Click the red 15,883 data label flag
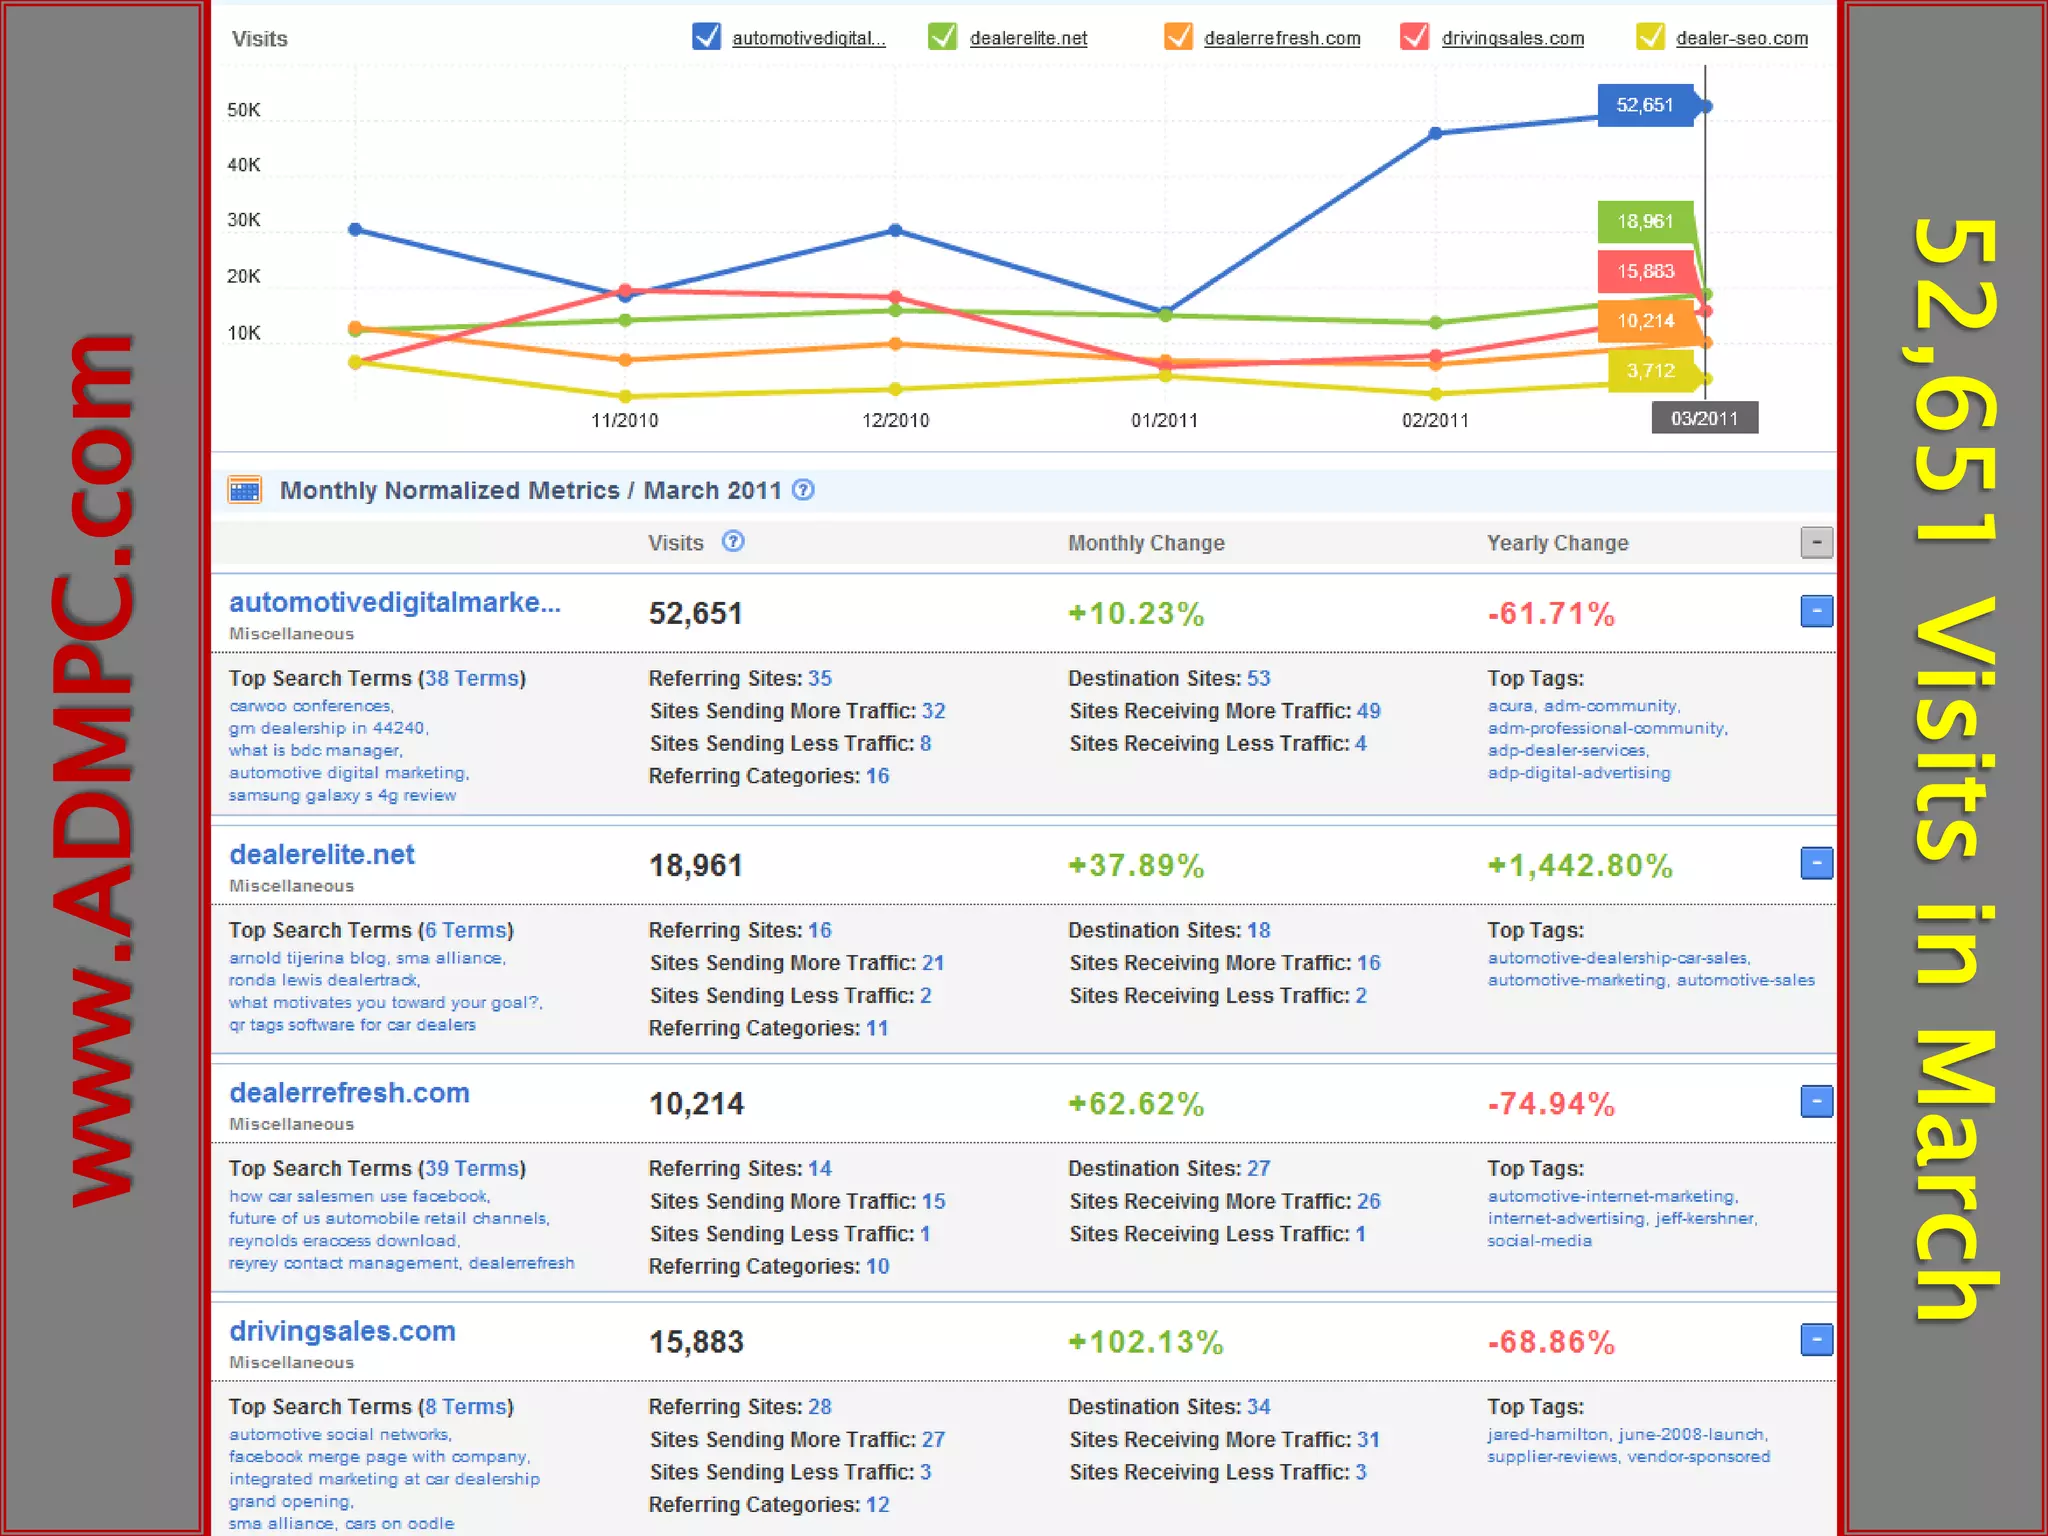 click(1645, 271)
